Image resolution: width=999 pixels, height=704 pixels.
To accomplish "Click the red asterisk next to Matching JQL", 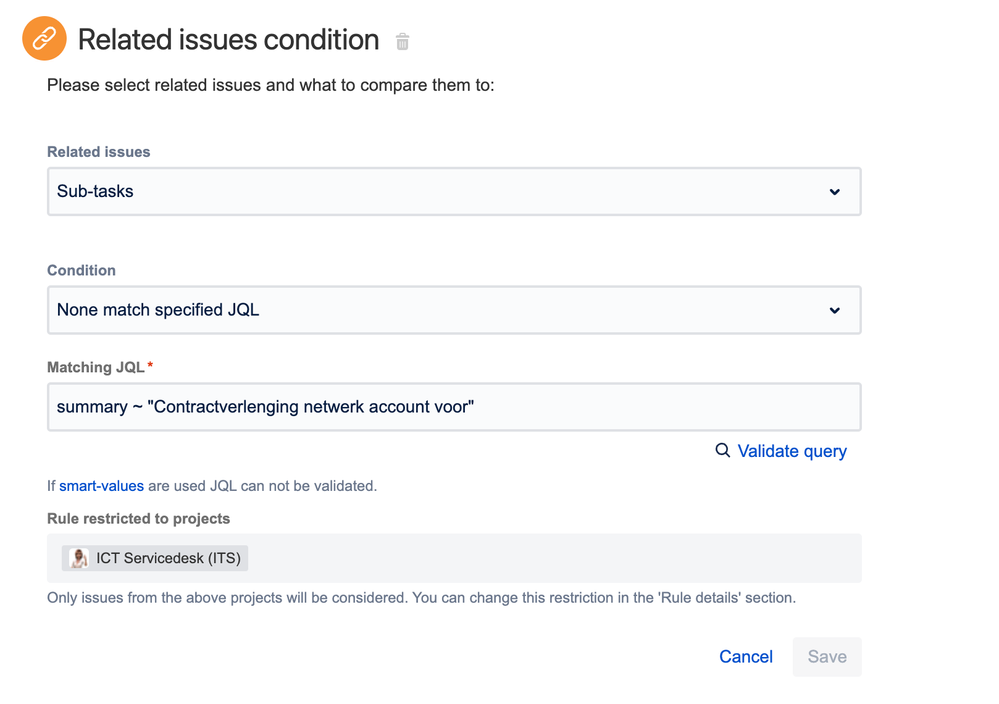I will point(149,363).
